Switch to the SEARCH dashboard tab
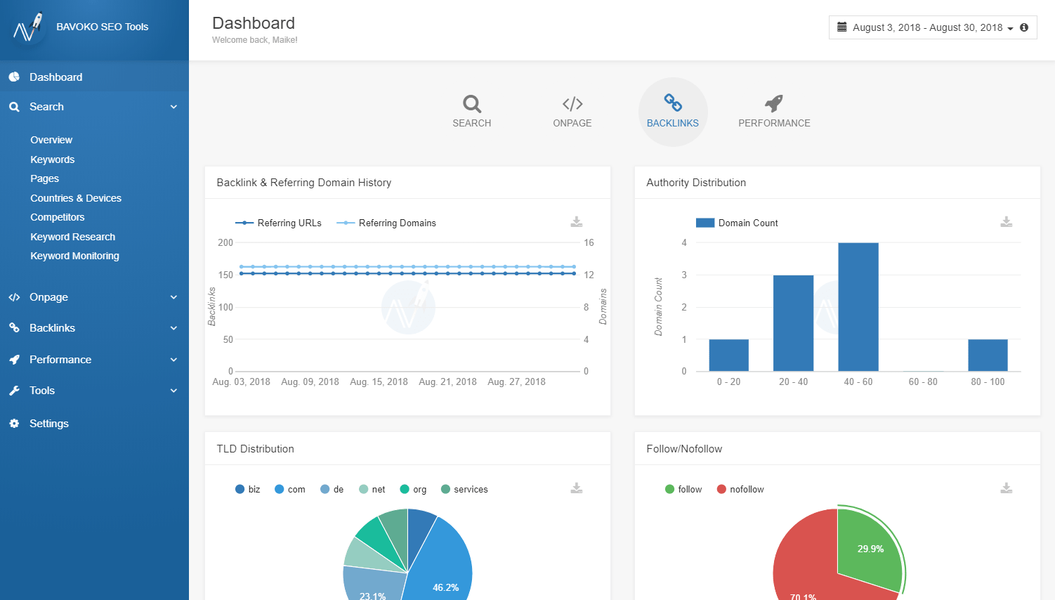The image size is (1055, 600). click(472, 112)
